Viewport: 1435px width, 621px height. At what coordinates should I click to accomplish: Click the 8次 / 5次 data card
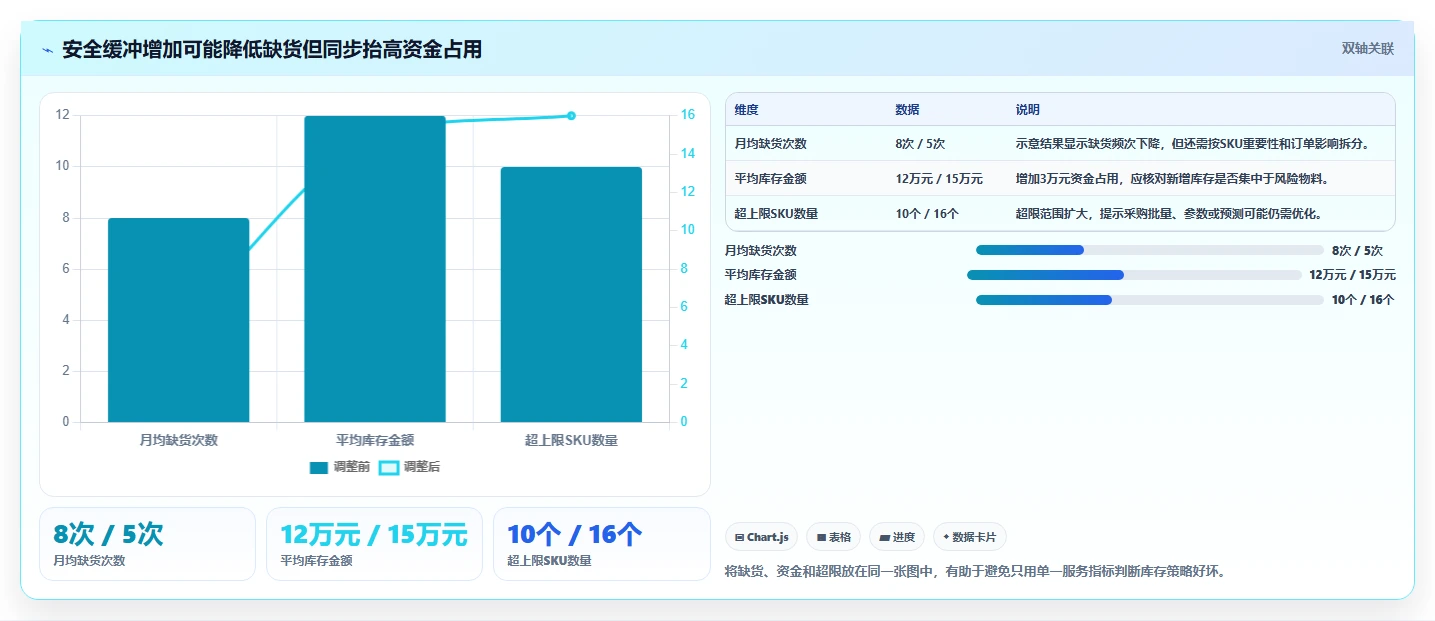click(x=147, y=543)
